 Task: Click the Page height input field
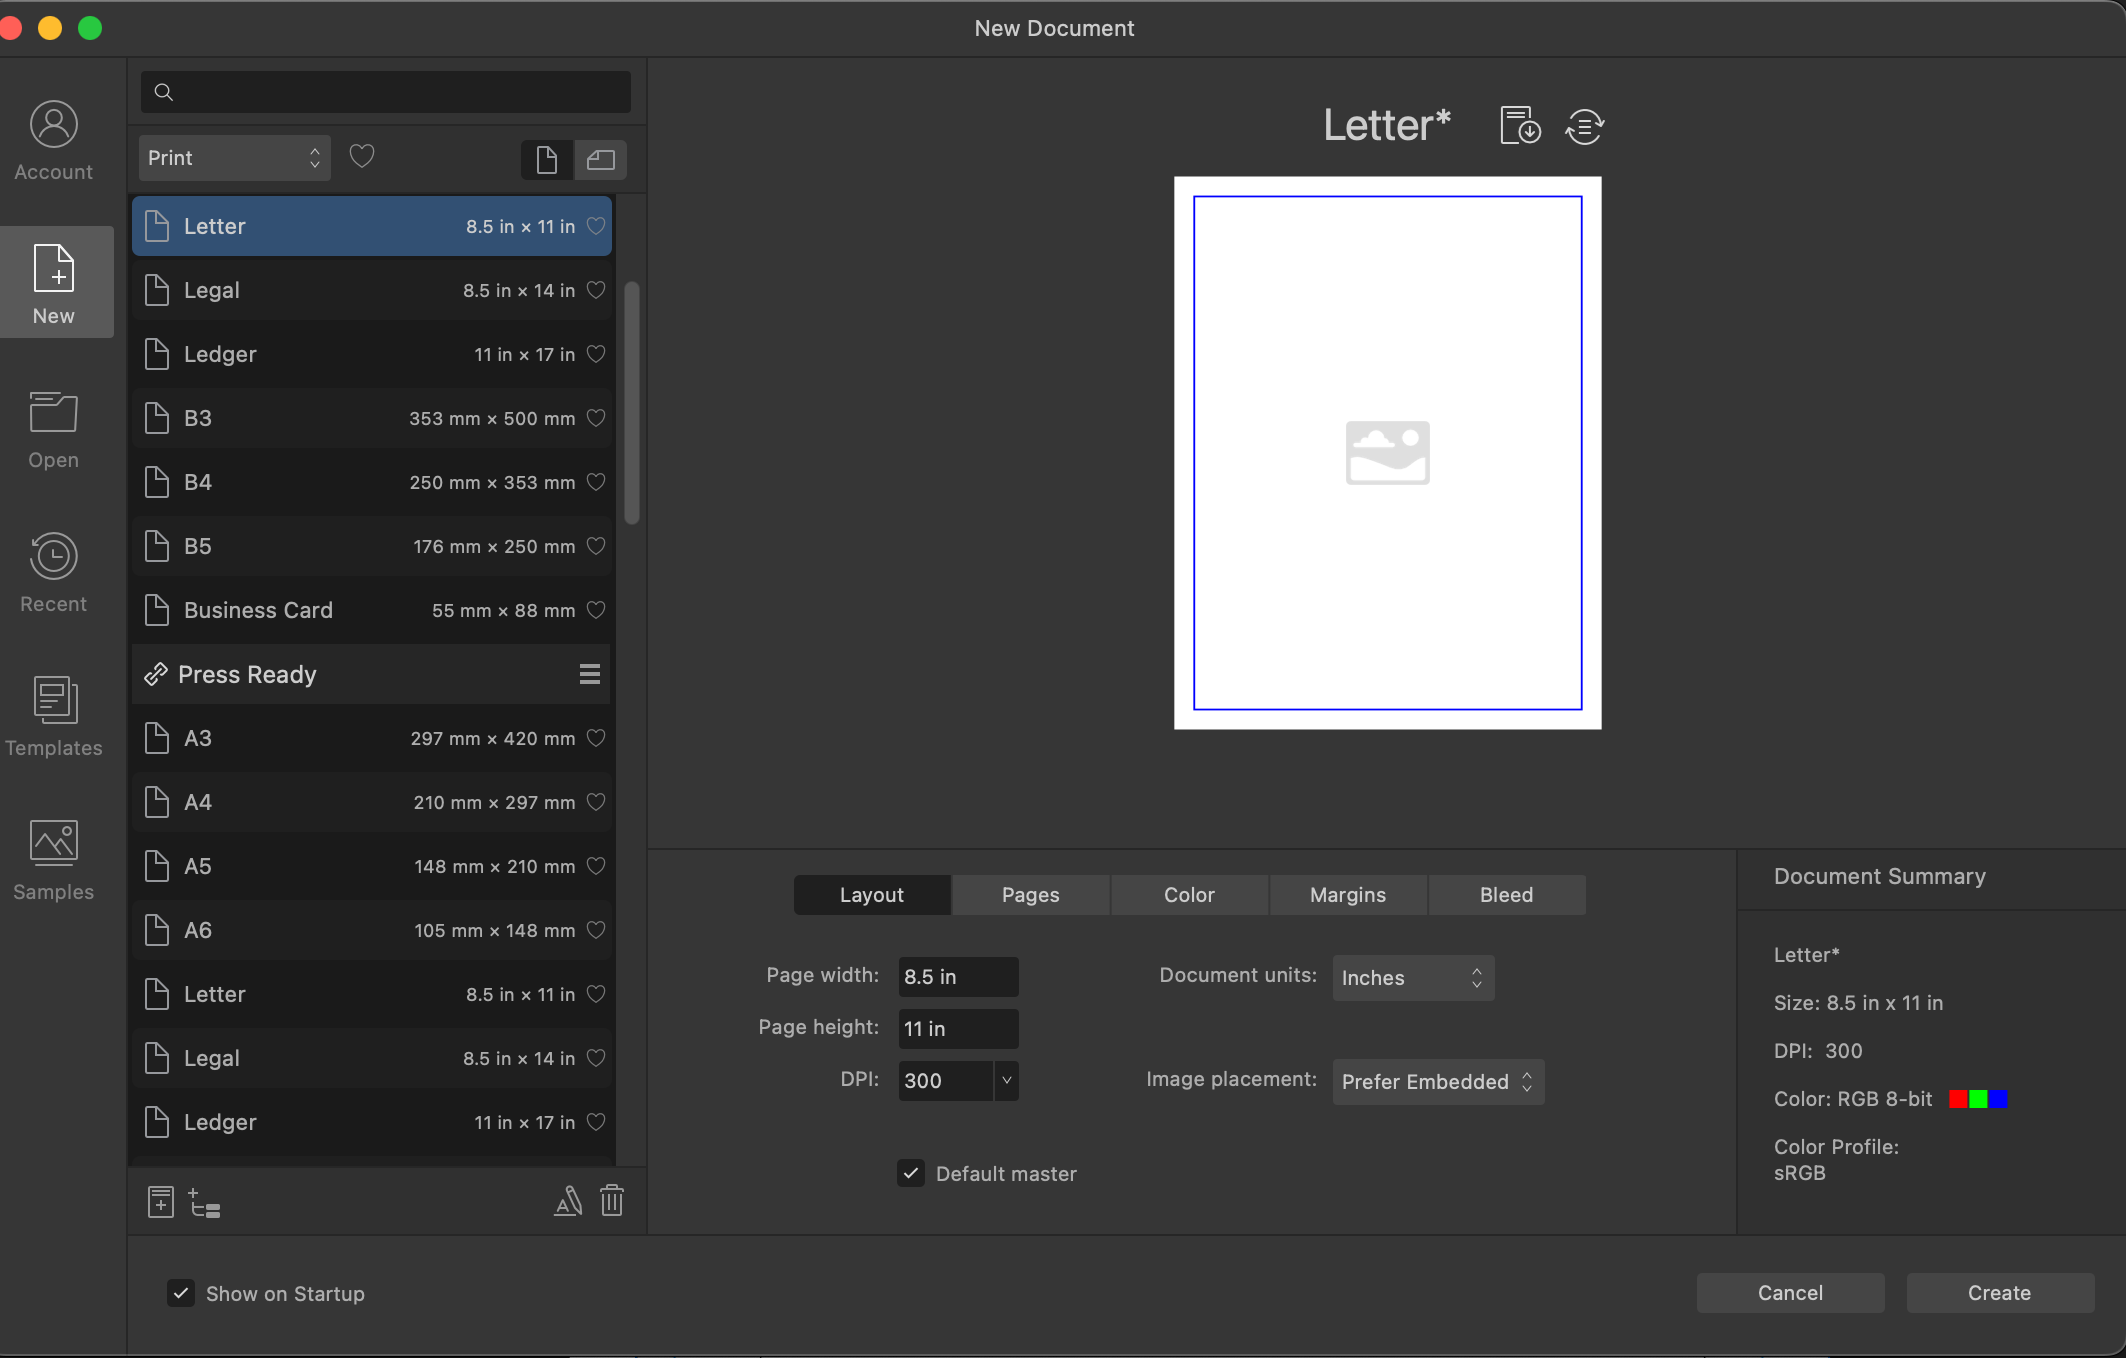[x=959, y=1029]
